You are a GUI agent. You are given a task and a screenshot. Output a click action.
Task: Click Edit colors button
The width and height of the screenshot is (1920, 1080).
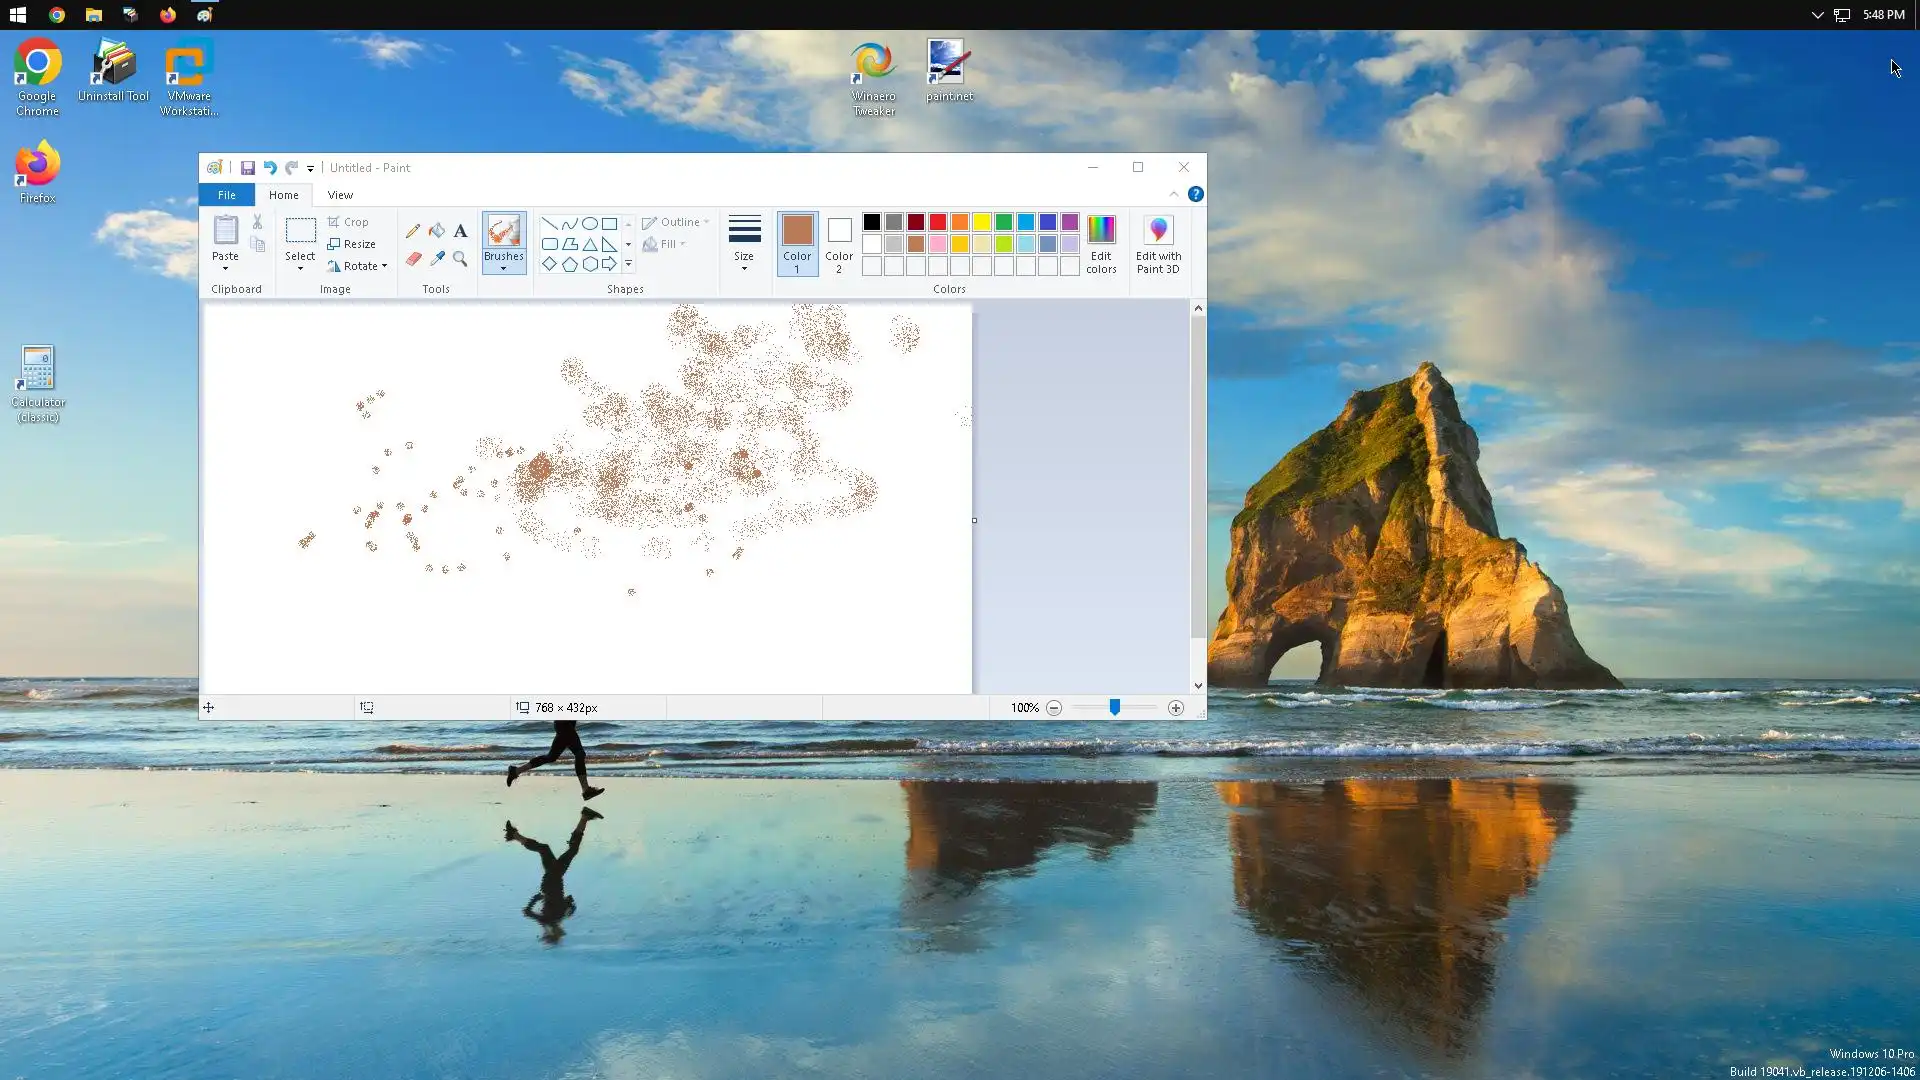[1101, 243]
